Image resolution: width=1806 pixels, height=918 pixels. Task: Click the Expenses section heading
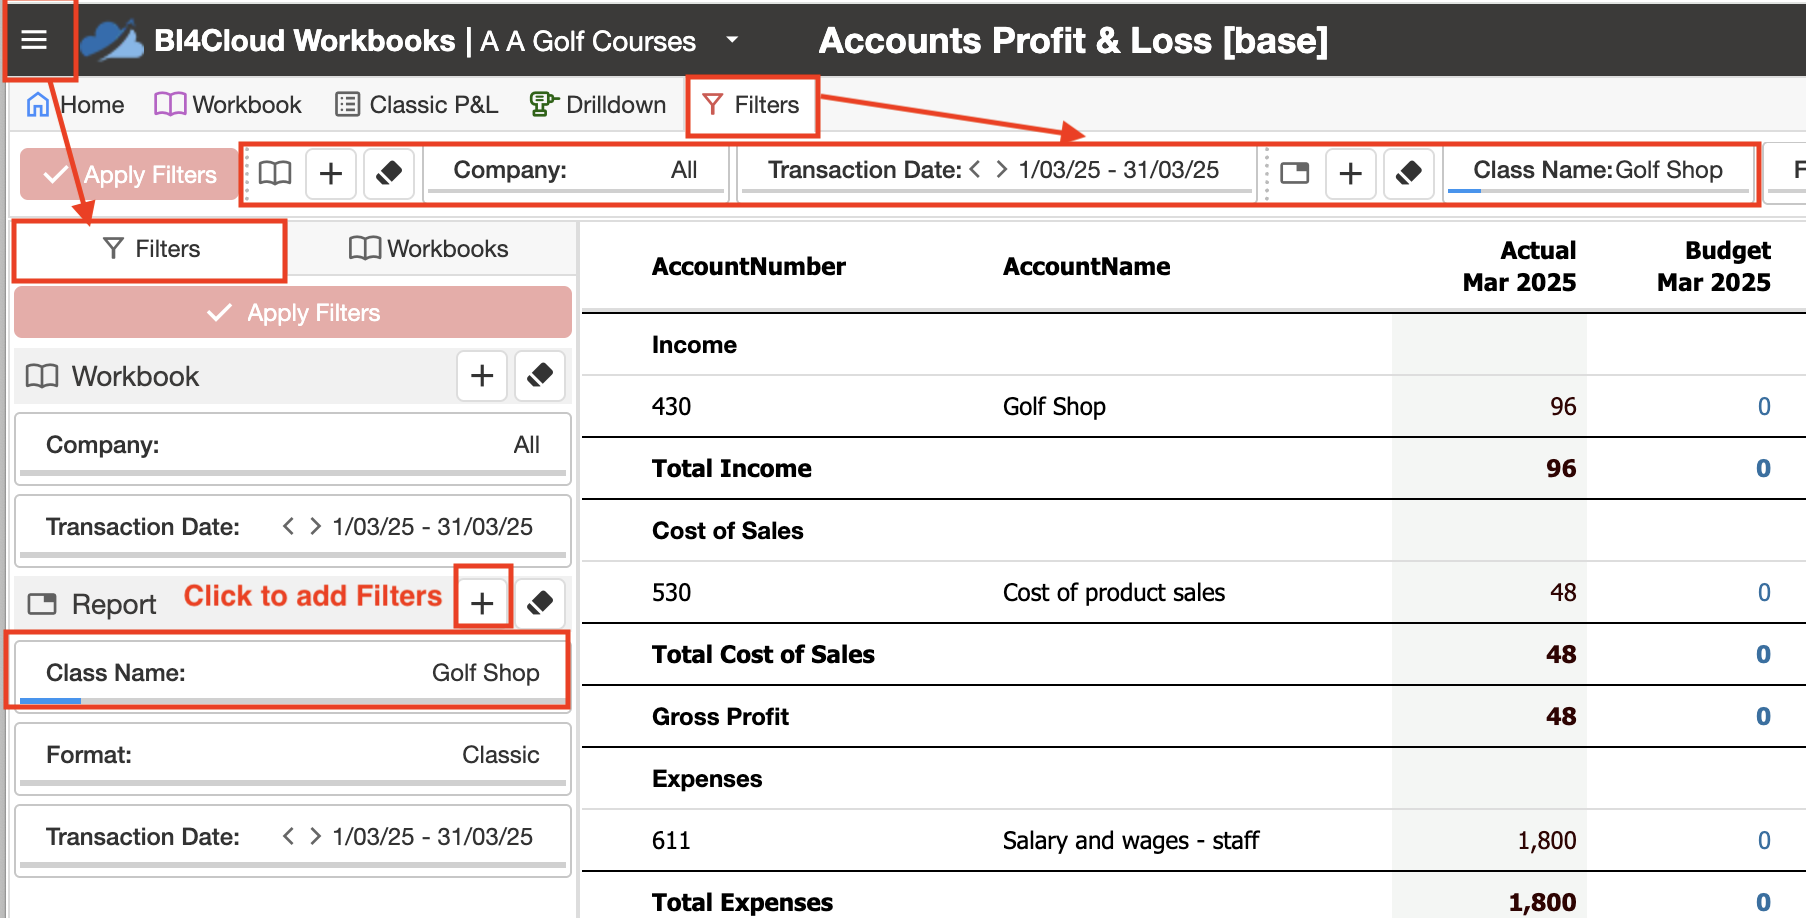707,779
